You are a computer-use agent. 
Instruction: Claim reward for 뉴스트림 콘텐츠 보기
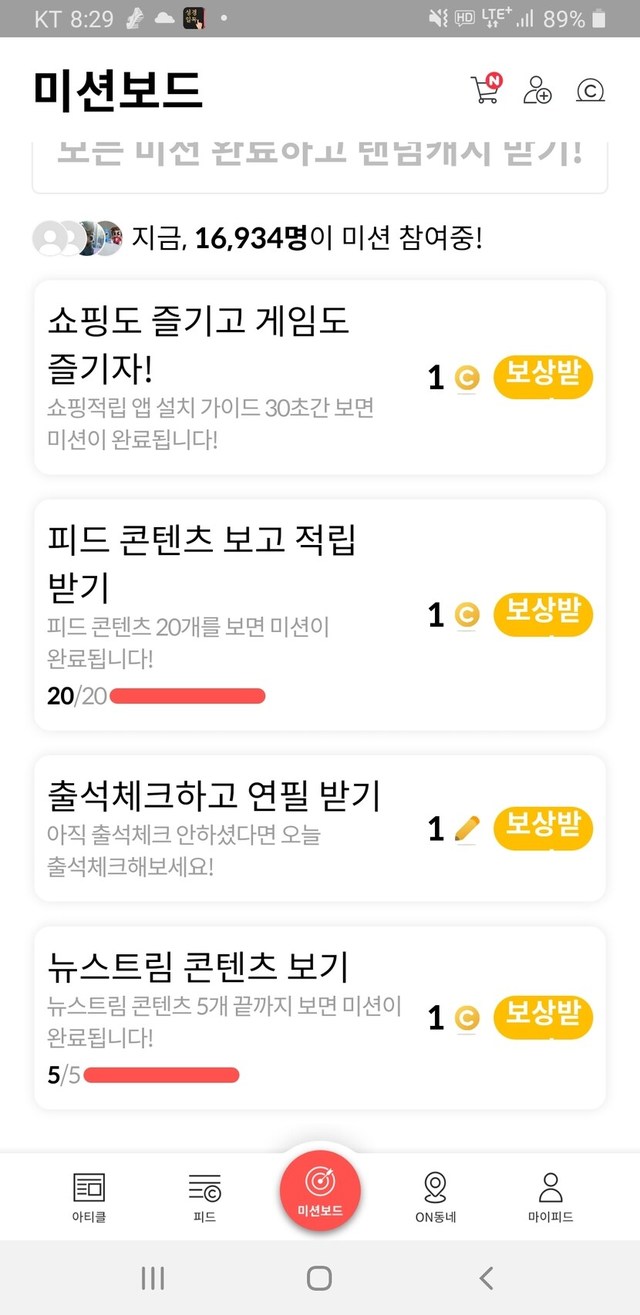tap(543, 1018)
